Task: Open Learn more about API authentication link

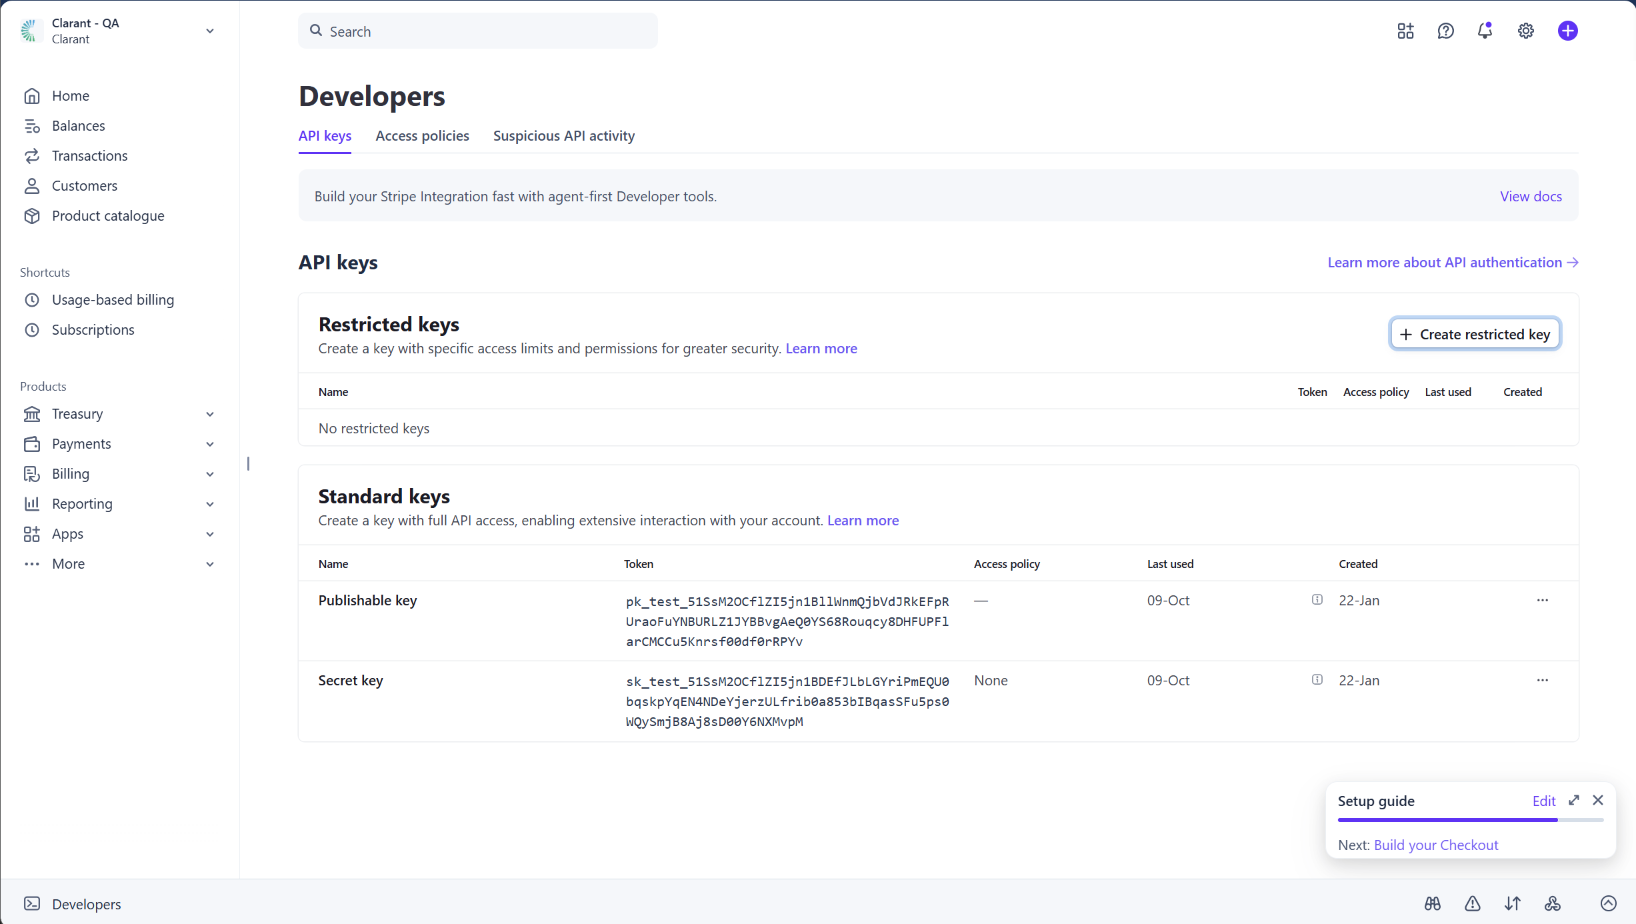Action: [1453, 262]
